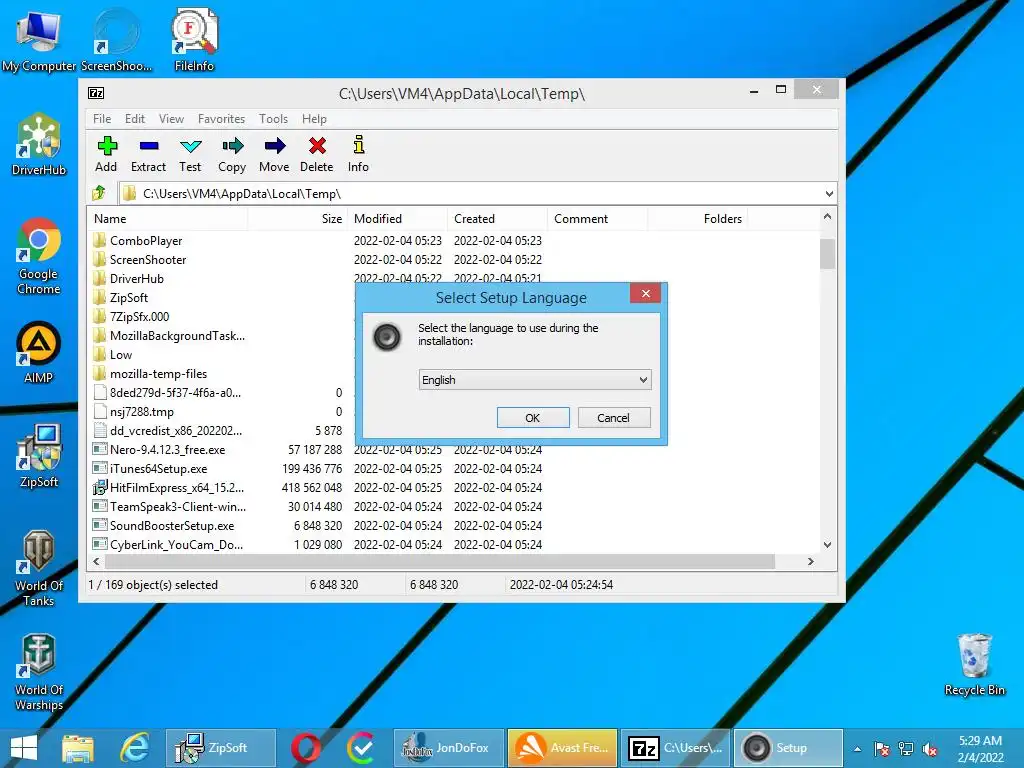This screenshot has height=768, width=1024.
Task: Open the Tools menu
Action: (273, 119)
